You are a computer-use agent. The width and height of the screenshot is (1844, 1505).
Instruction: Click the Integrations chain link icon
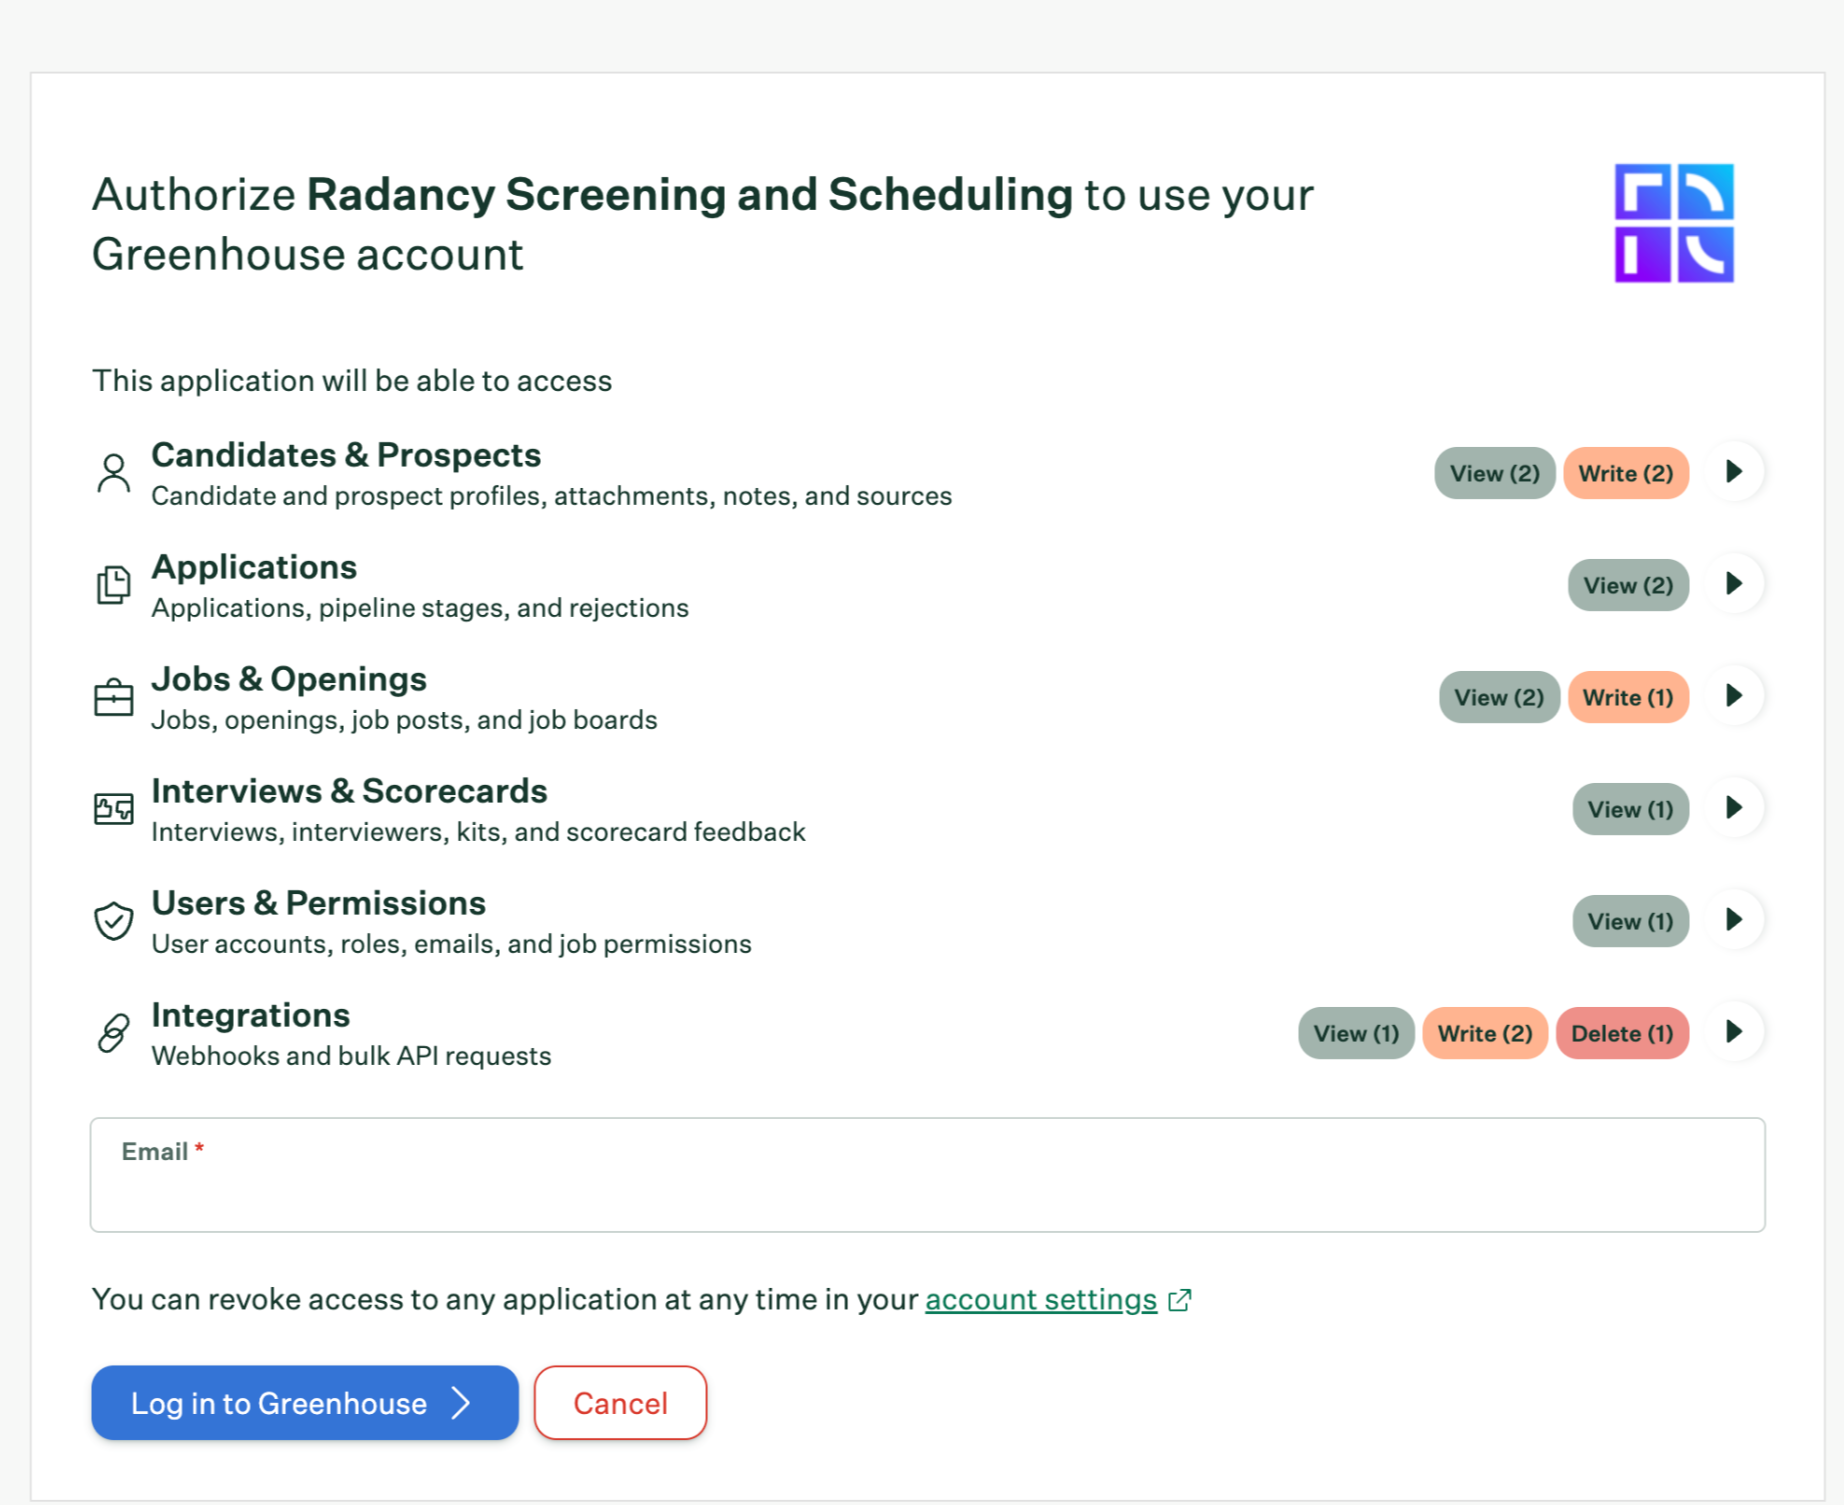[x=114, y=1033]
